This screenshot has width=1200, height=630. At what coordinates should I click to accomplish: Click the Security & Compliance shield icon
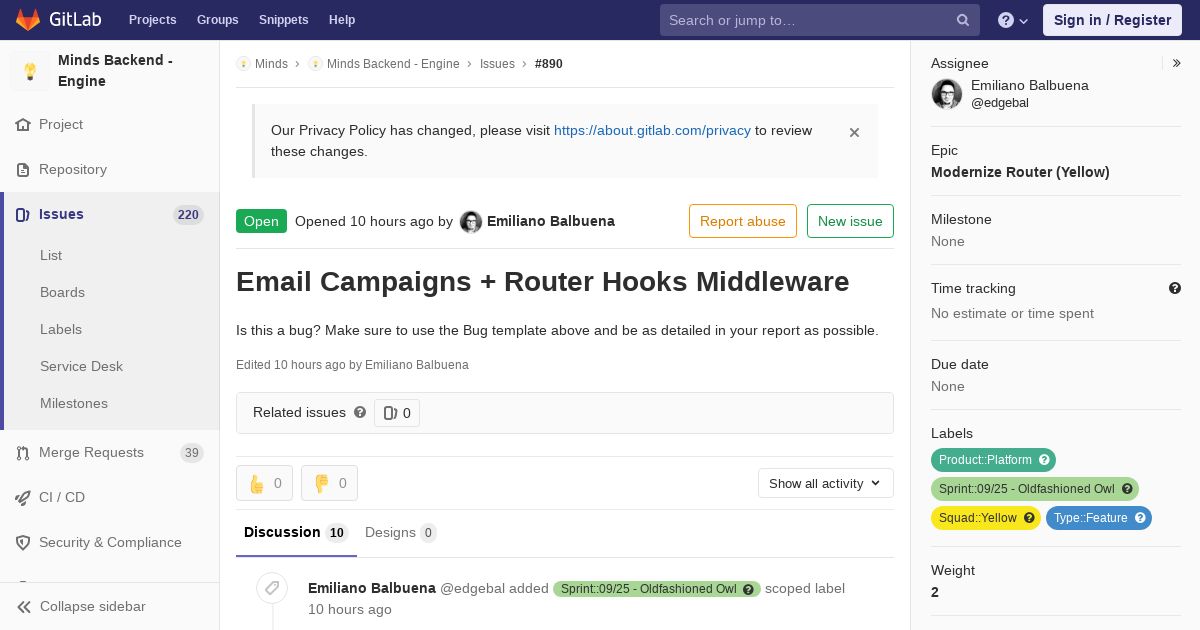[23, 543]
